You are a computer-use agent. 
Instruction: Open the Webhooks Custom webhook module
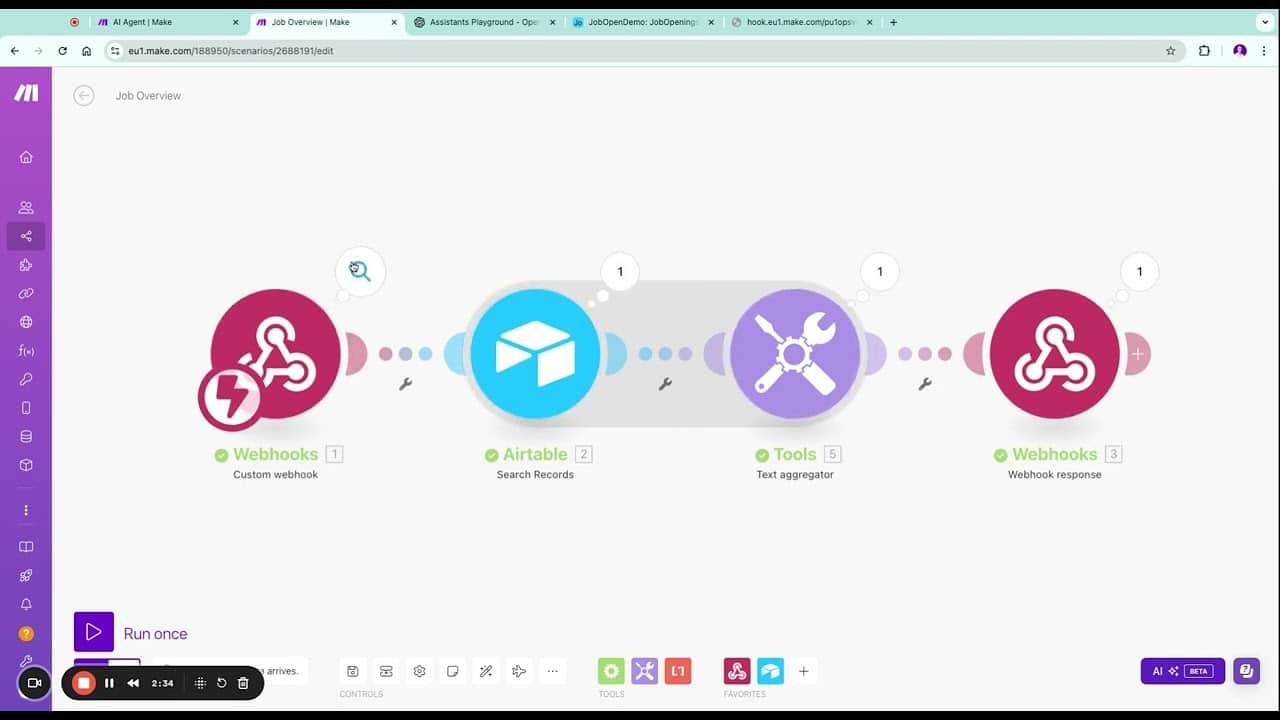point(275,354)
